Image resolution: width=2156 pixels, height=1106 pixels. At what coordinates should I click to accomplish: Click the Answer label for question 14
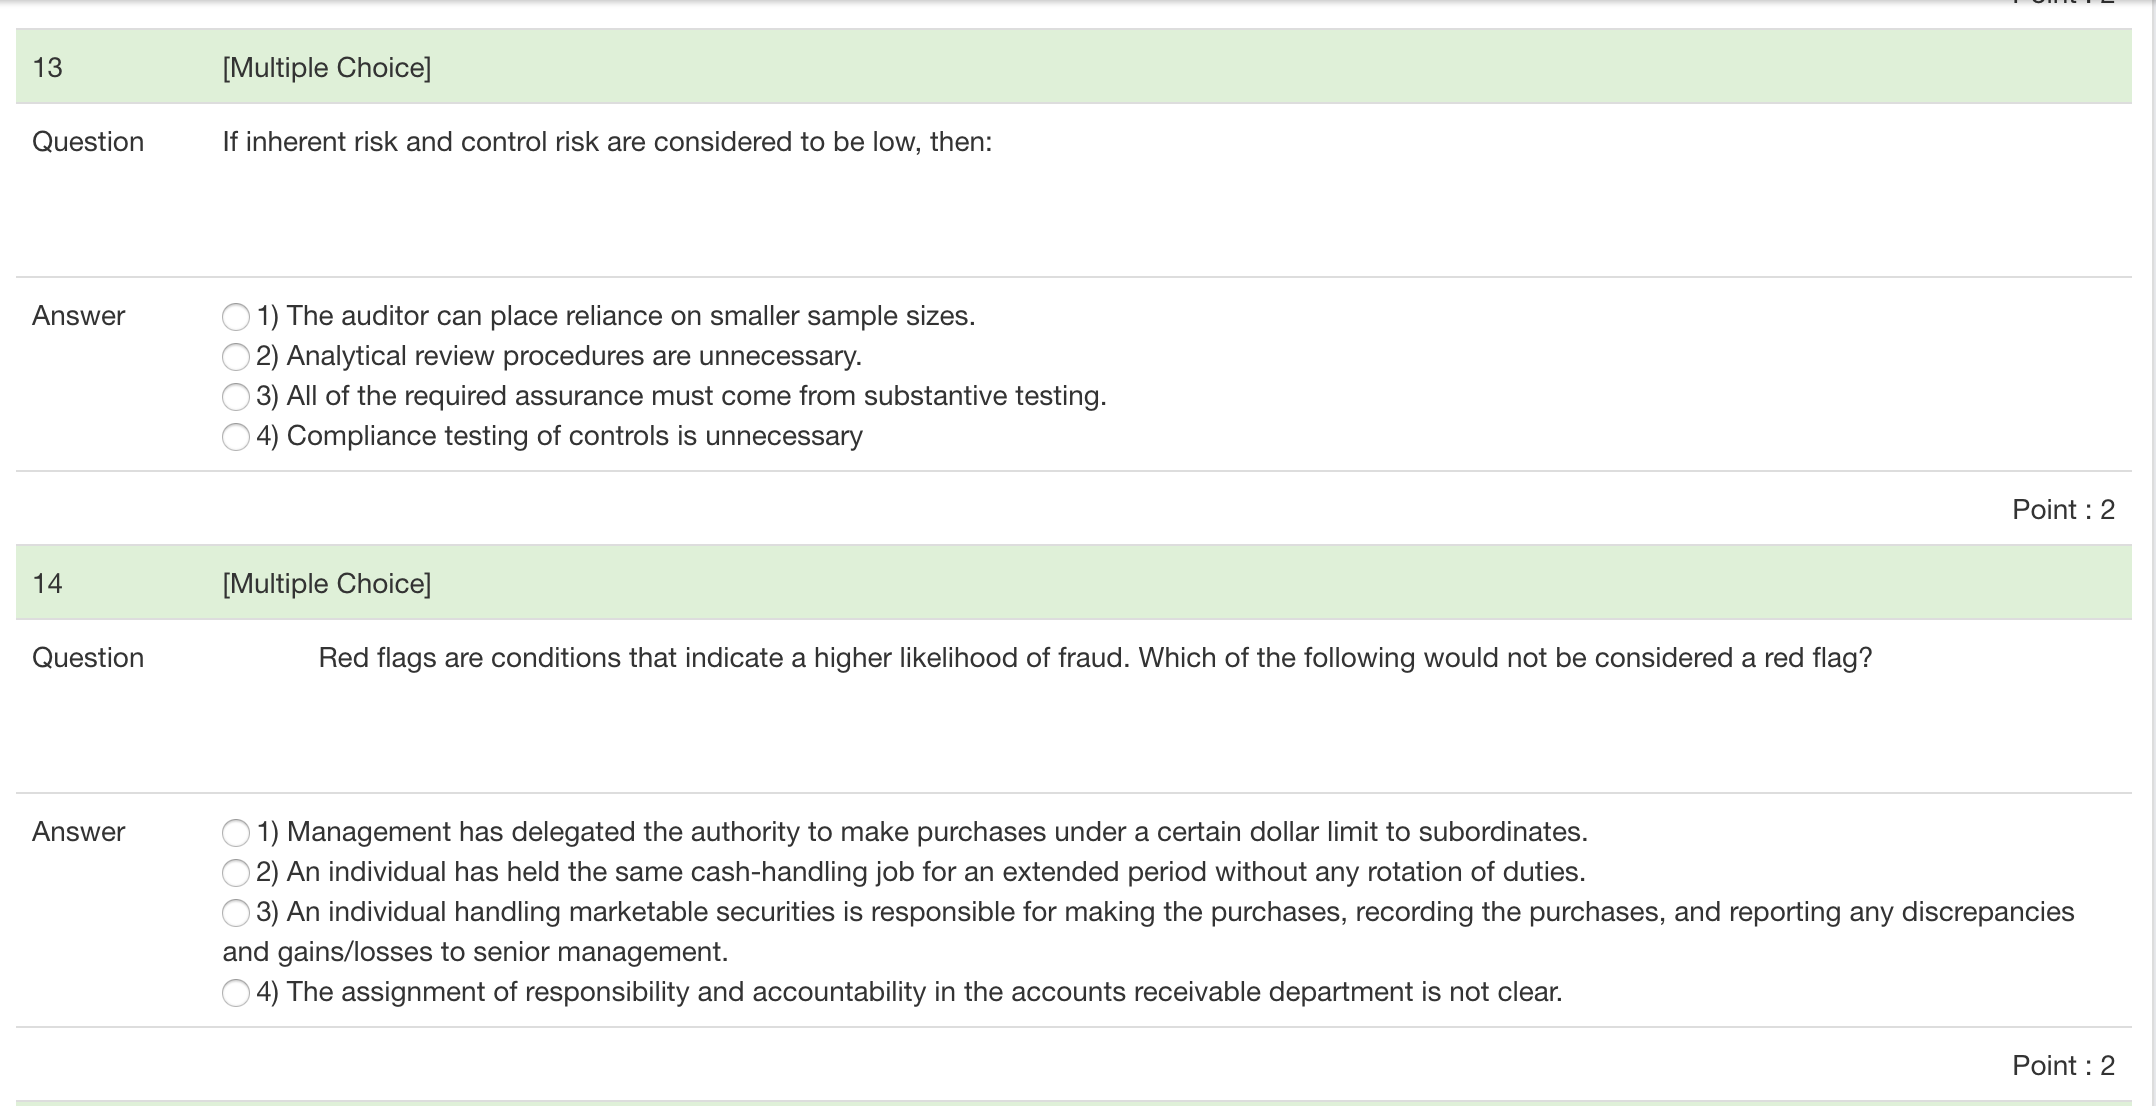[77, 832]
